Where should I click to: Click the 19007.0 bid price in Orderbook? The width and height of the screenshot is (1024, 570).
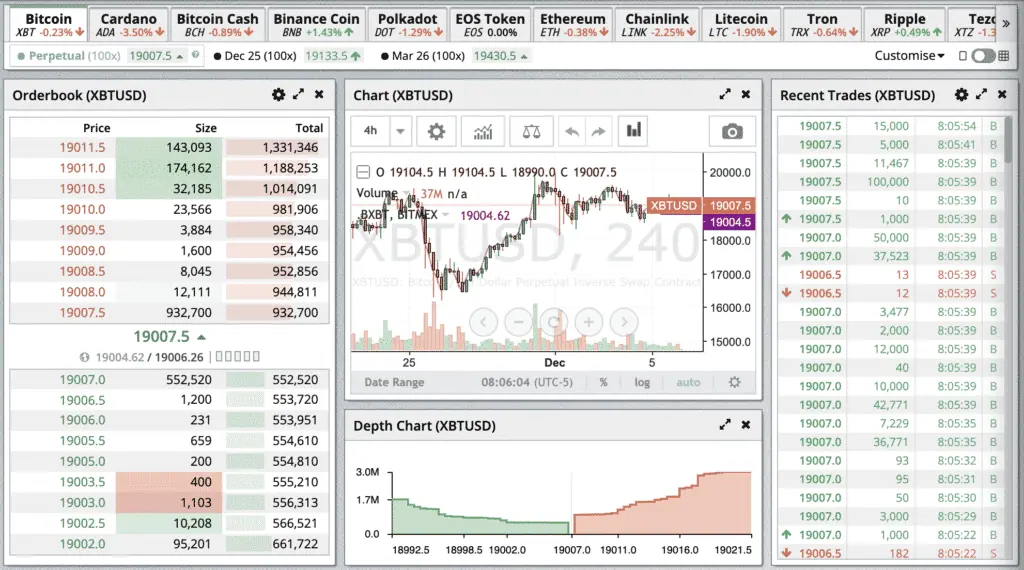pyautogui.click(x=82, y=379)
